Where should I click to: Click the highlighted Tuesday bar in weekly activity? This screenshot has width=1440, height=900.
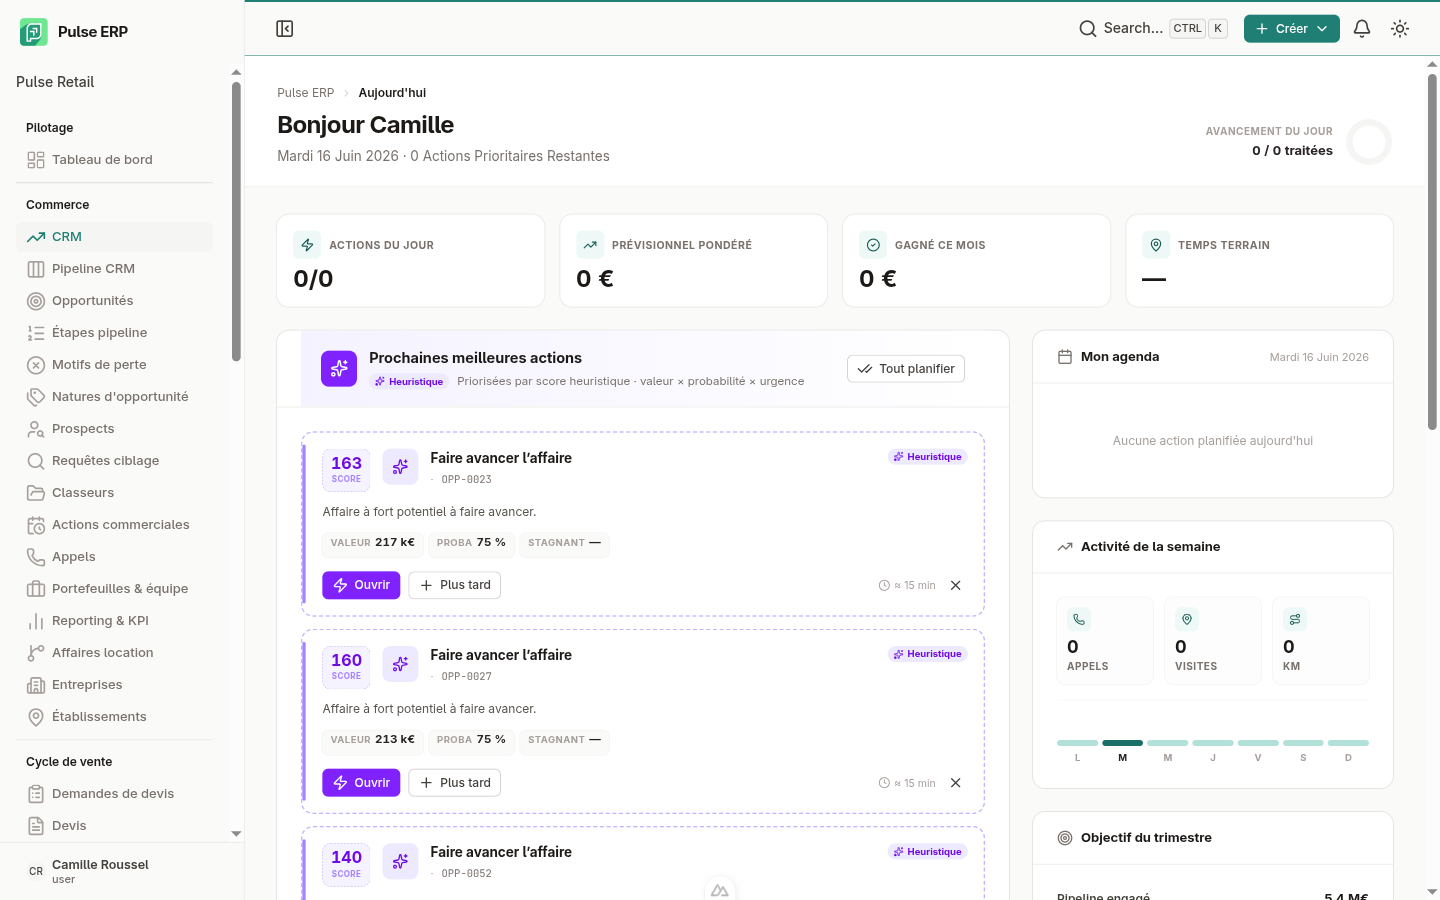pyautogui.click(x=1122, y=743)
